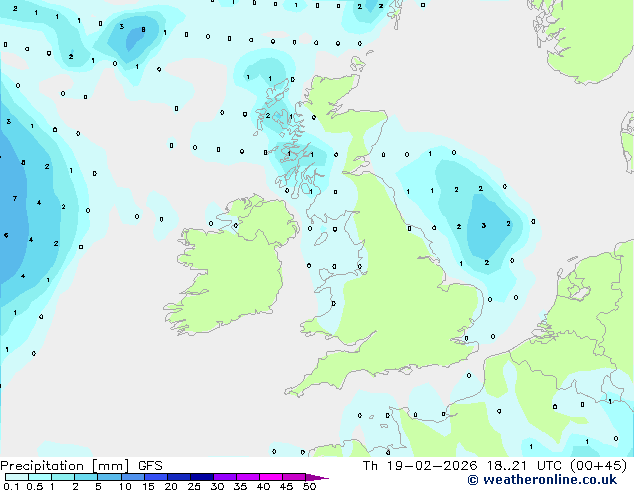Click the above-50 arrow tip of legend
The image size is (634, 490).
tap(317, 477)
